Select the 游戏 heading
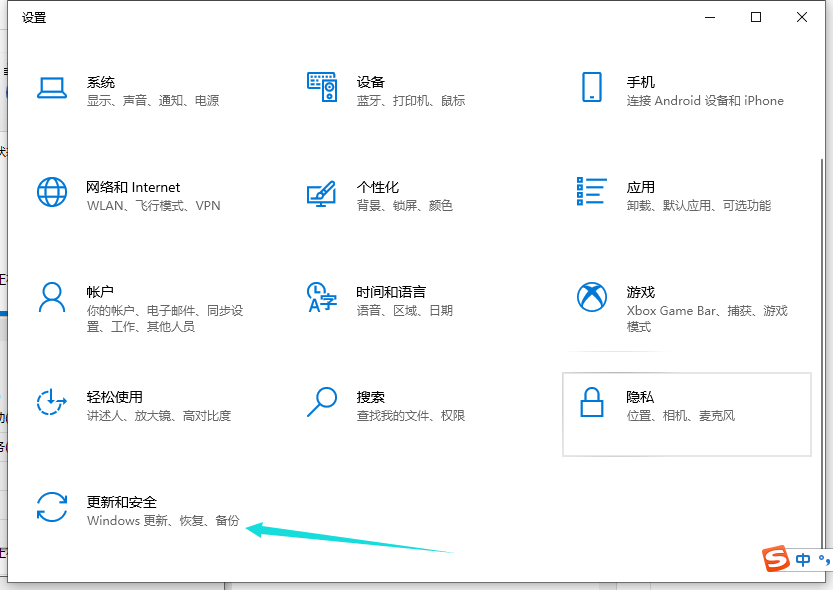 pos(640,292)
